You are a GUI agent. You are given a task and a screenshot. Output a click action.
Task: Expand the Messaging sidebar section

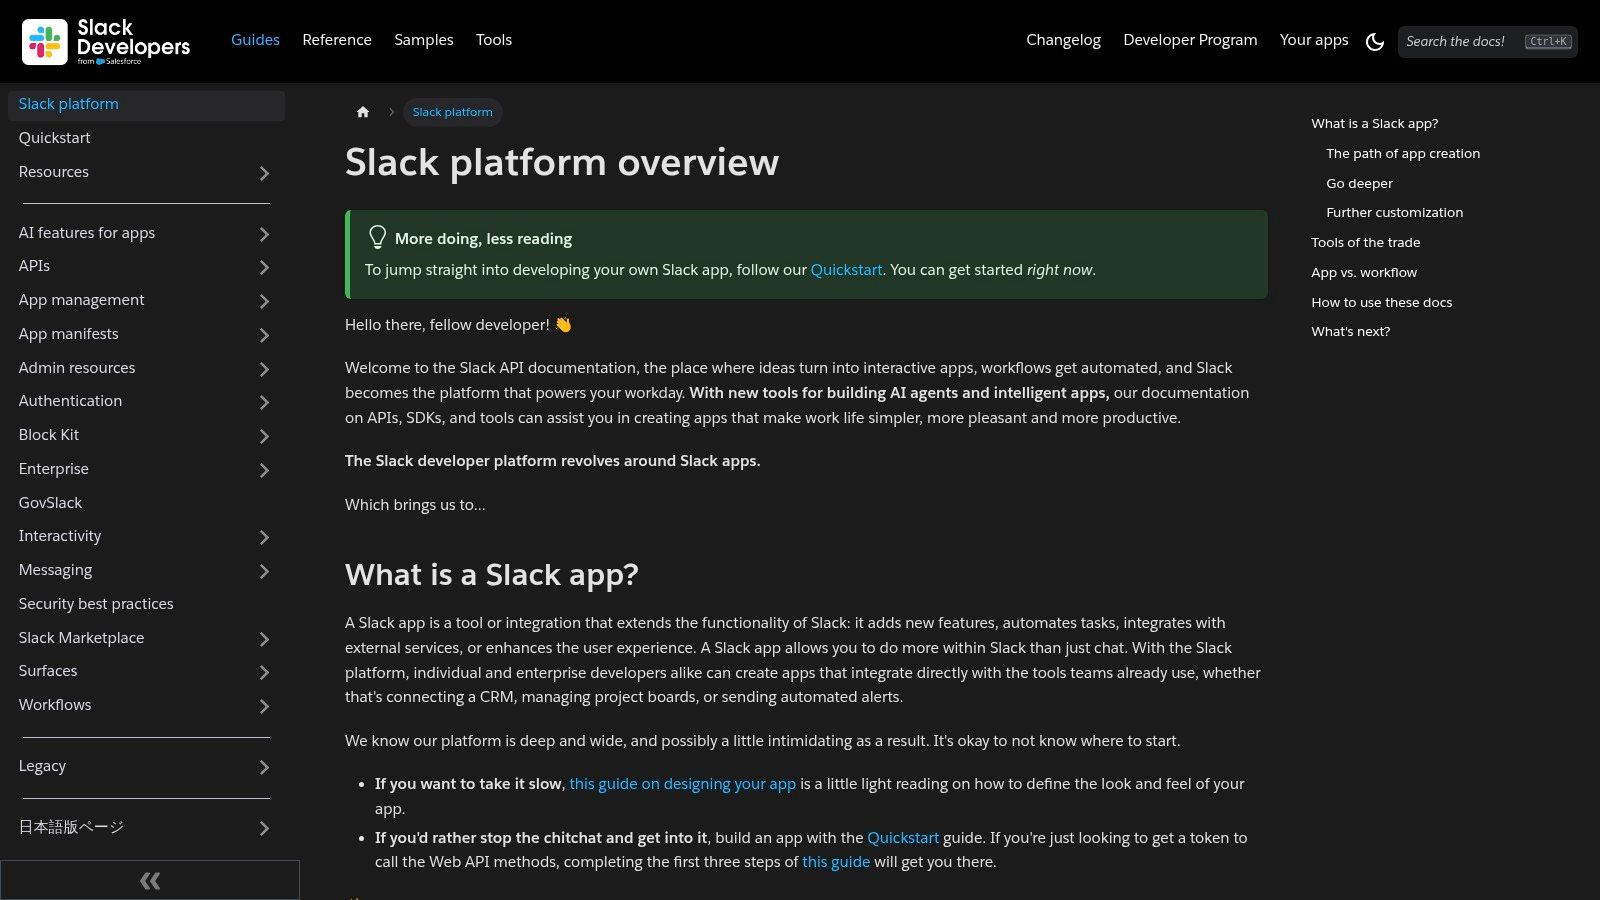(264, 571)
